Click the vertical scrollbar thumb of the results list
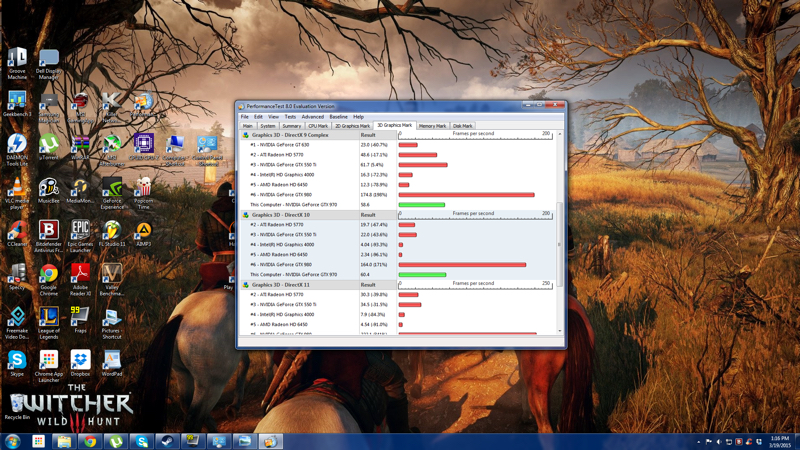 pyautogui.click(x=560, y=244)
